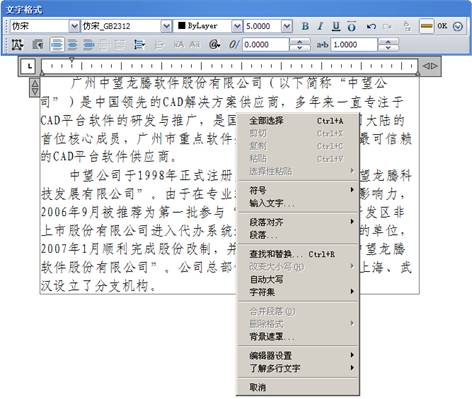Choose 查找和替换... menu entry
The height and width of the screenshot is (399, 472).
click(x=298, y=254)
